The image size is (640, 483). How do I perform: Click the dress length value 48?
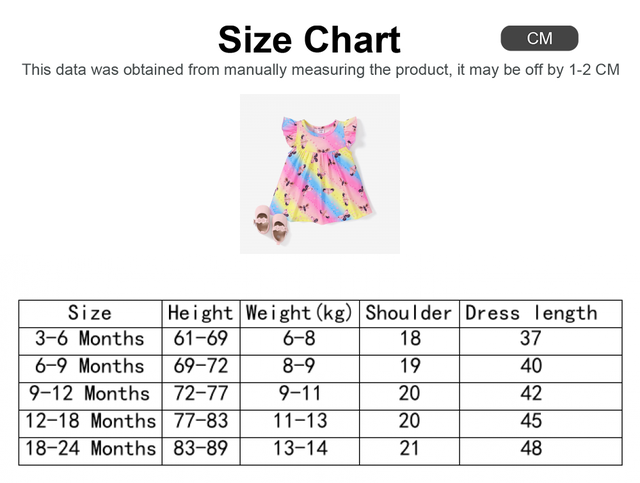pyautogui.click(x=531, y=448)
